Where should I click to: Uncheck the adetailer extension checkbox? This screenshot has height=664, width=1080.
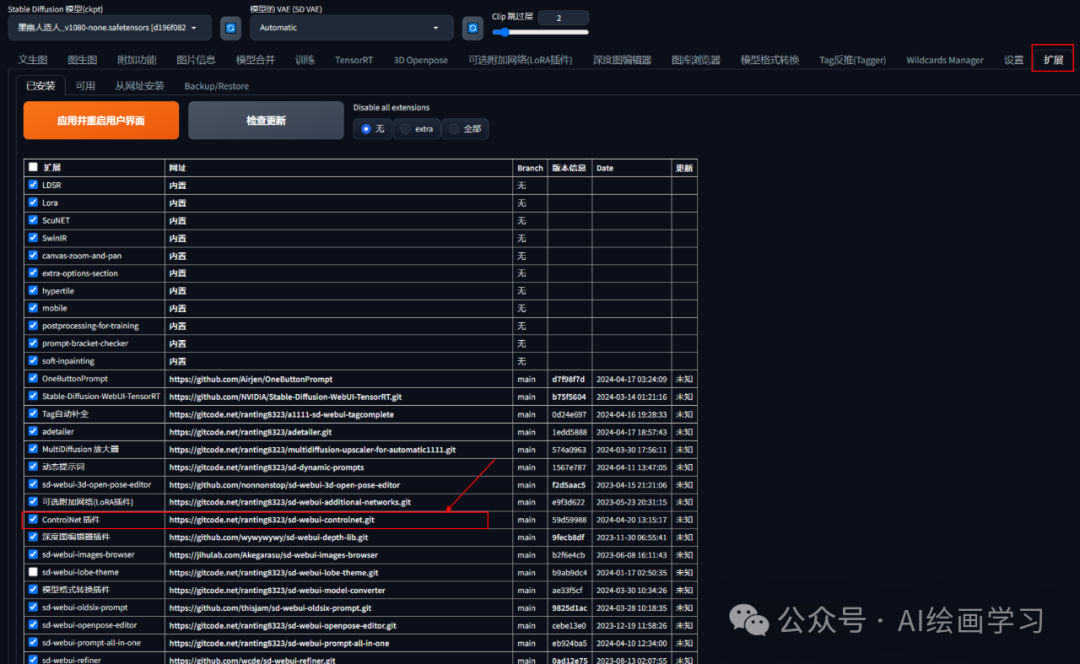click(33, 431)
